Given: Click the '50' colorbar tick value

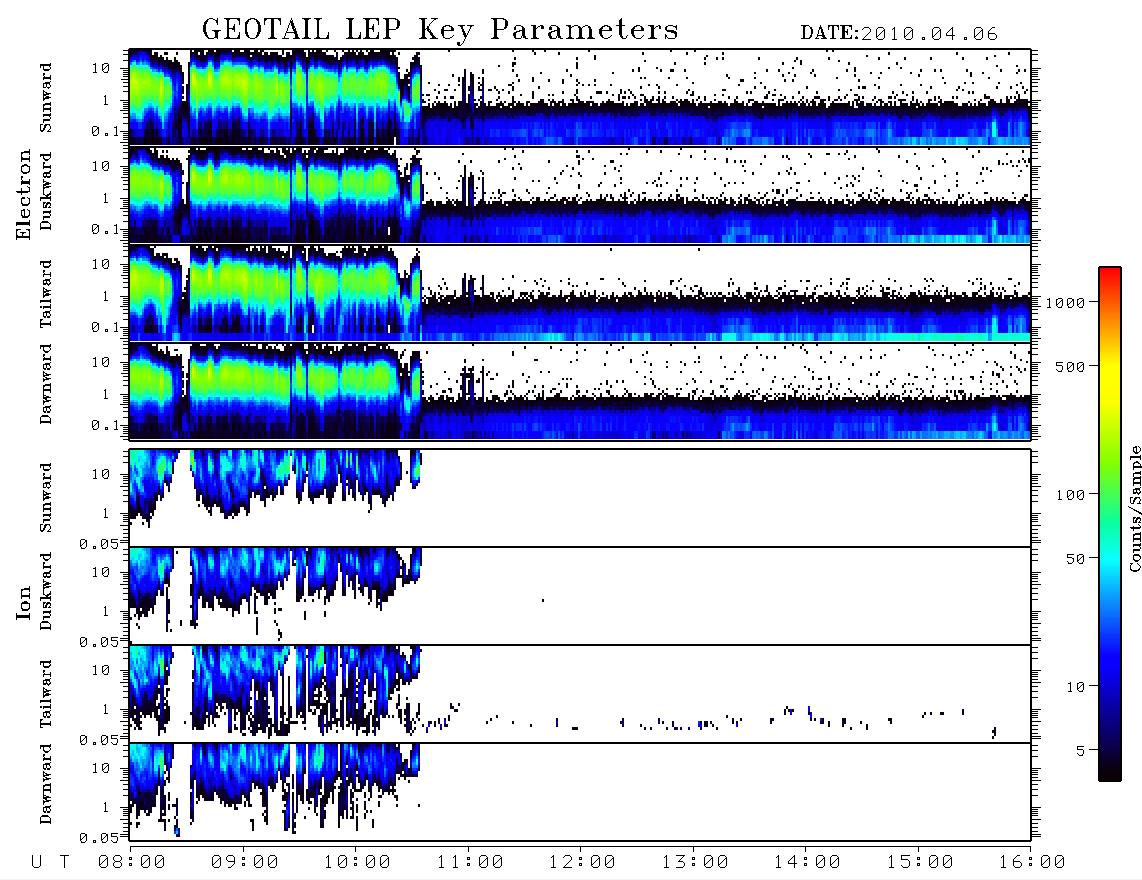Looking at the screenshot, I should click(x=1075, y=559).
